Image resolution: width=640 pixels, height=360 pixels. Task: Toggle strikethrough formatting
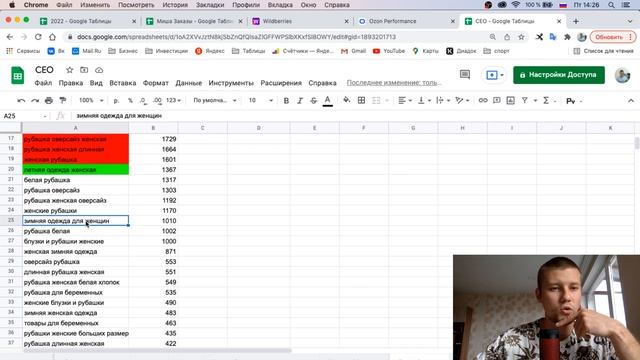[313, 100]
